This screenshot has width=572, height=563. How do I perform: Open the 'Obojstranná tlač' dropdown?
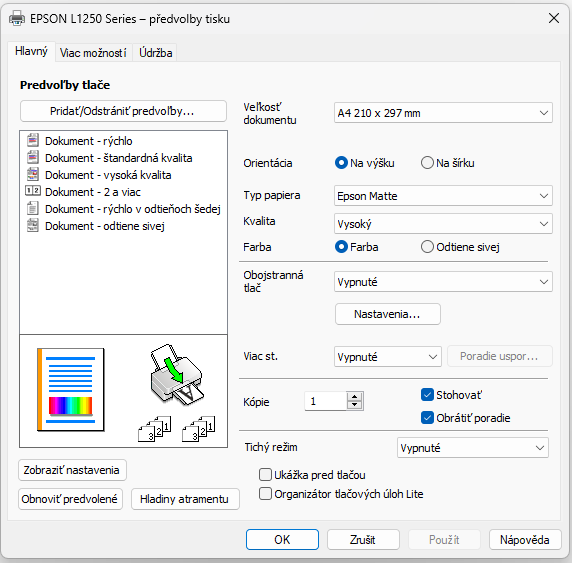click(443, 282)
